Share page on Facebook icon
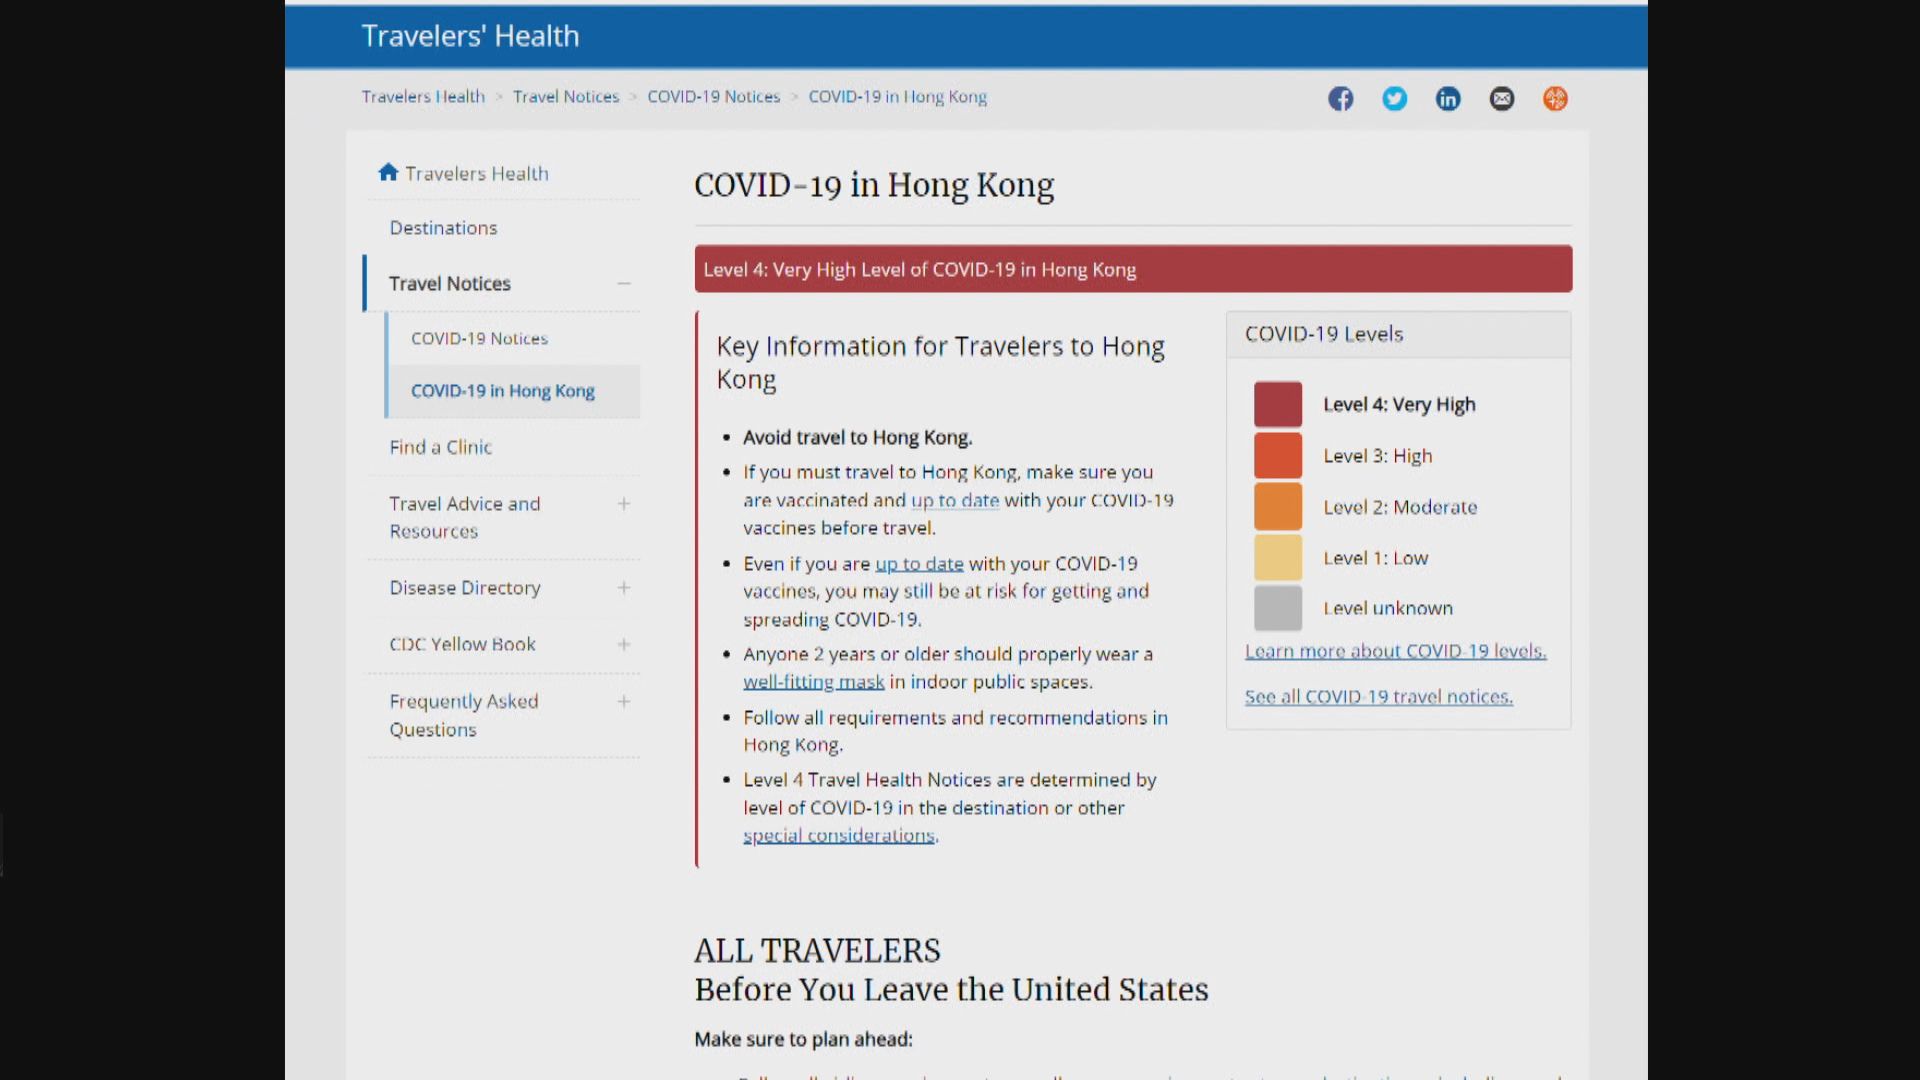The height and width of the screenshot is (1080, 1920). pyautogui.click(x=1341, y=98)
